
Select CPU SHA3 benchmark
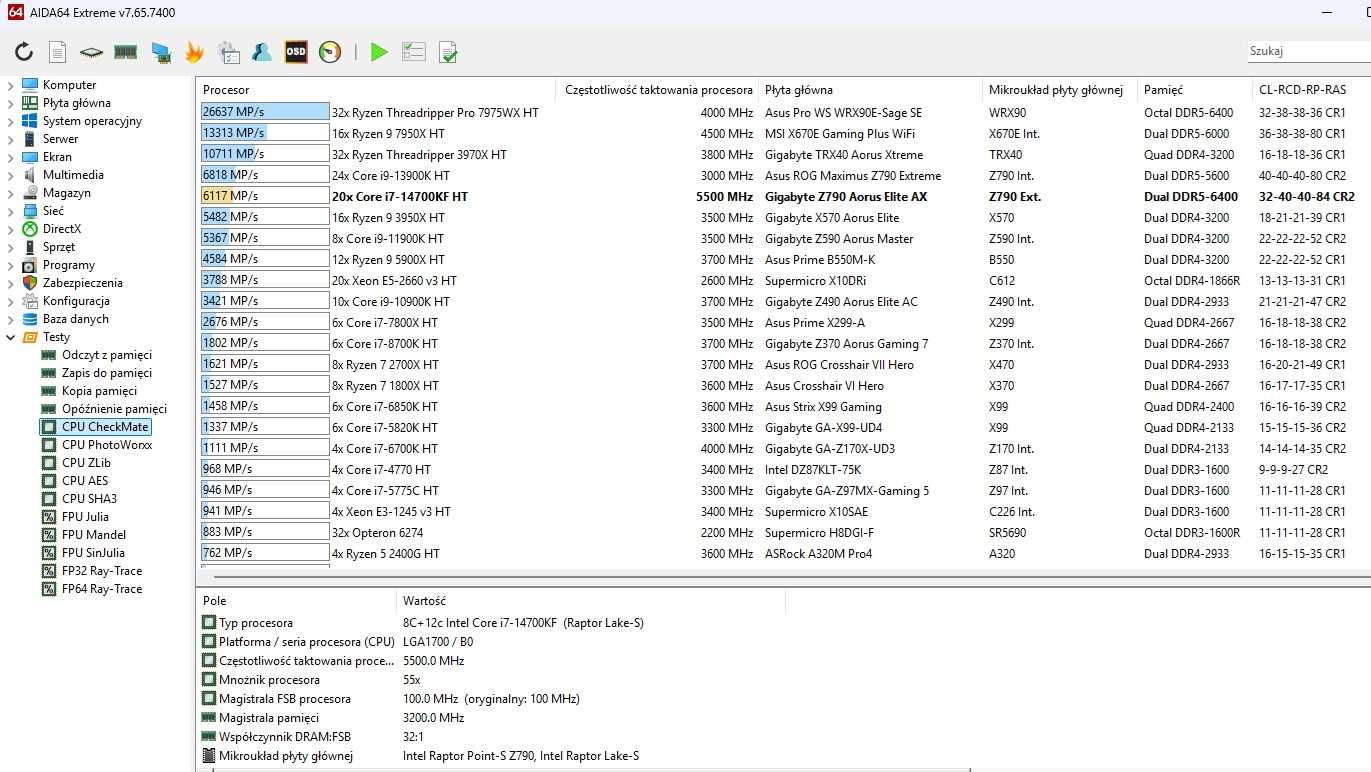coord(89,499)
